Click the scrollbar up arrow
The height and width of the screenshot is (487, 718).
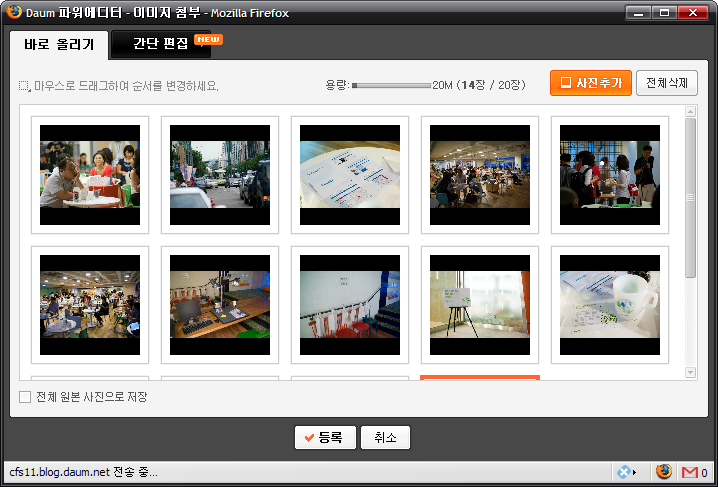[691, 111]
